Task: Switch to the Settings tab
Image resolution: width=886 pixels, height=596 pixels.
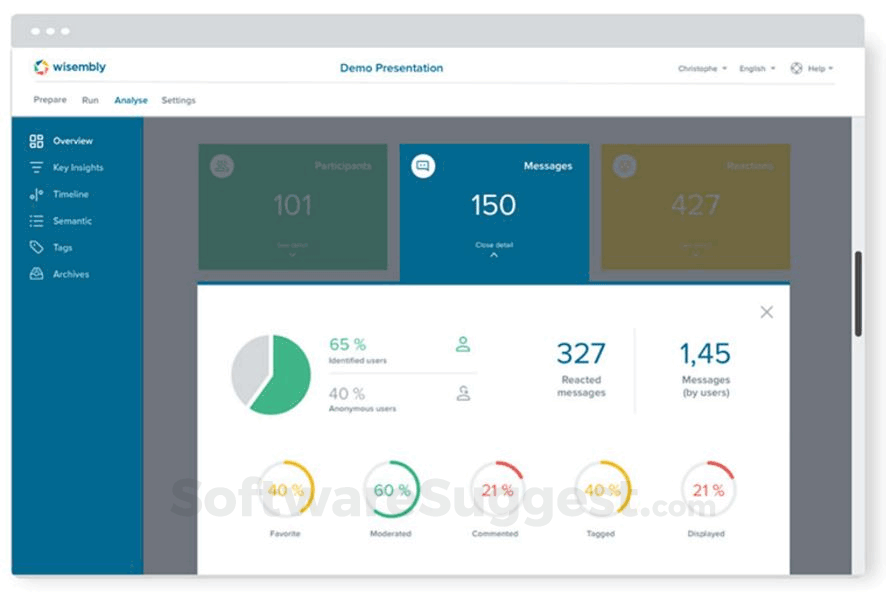Action: point(178,100)
